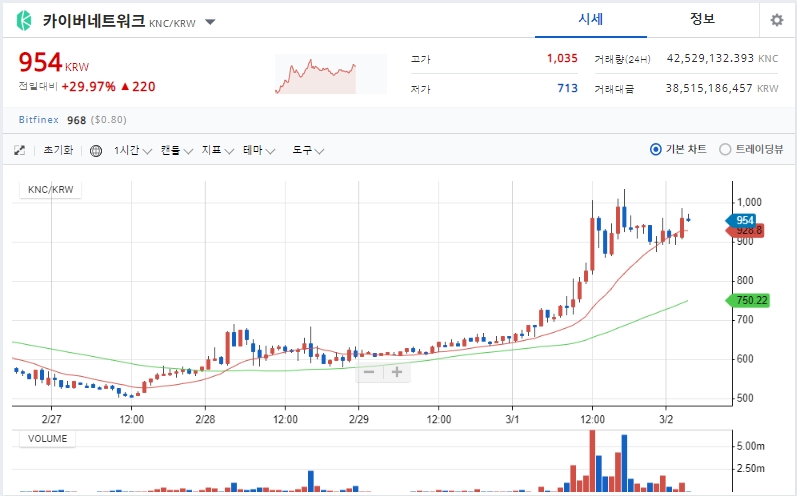This screenshot has height=496, width=797.
Task: Click the 2/28 date axis label
Action: 205,419
